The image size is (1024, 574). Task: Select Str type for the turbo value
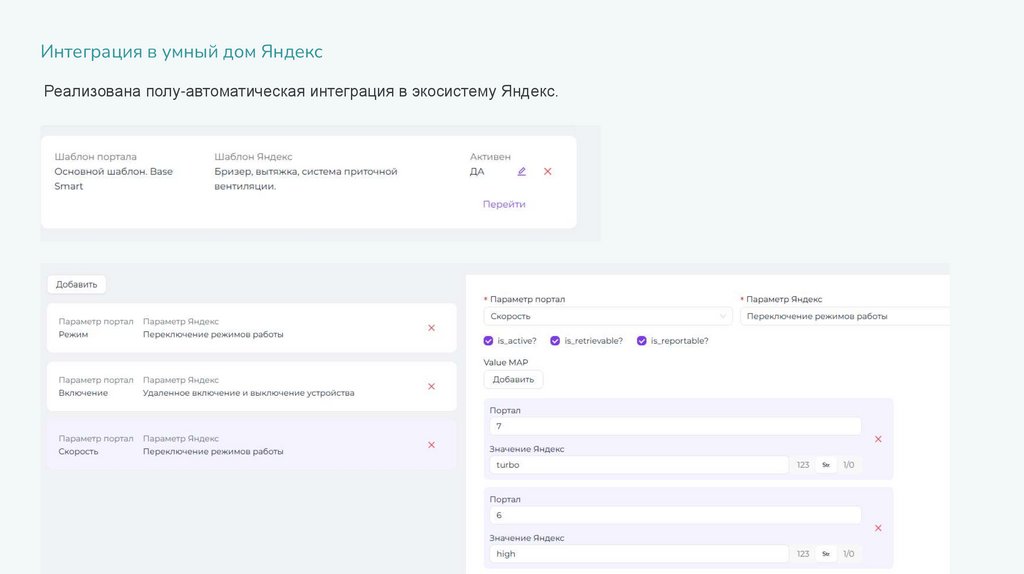[x=826, y=465]
